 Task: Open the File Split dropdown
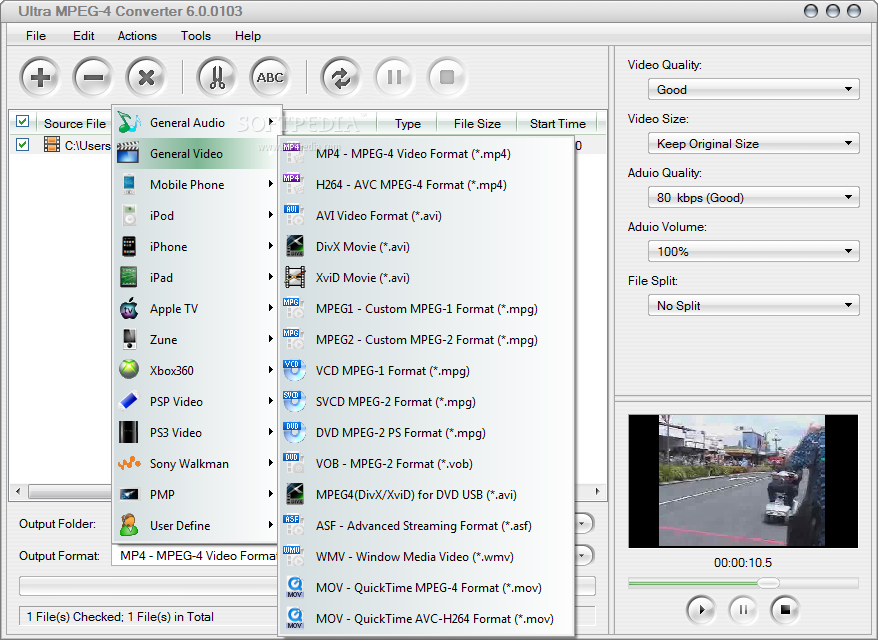click(753, 305)
